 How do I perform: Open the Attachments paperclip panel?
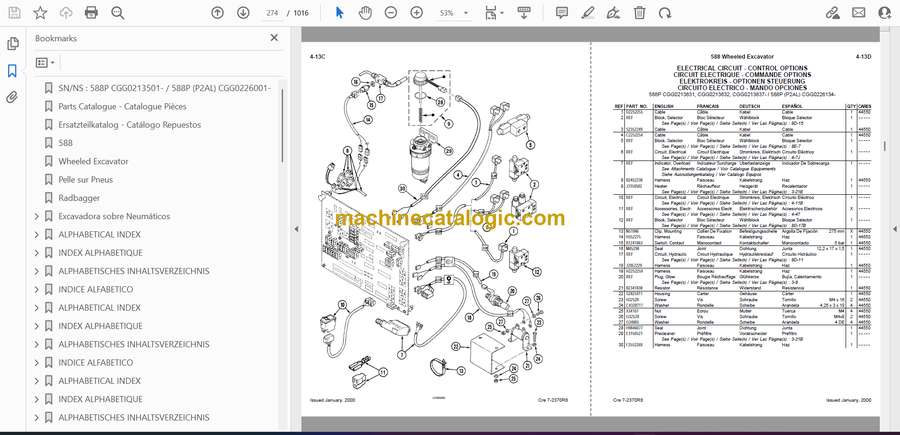pyautogui.click(x=12, y=97)
